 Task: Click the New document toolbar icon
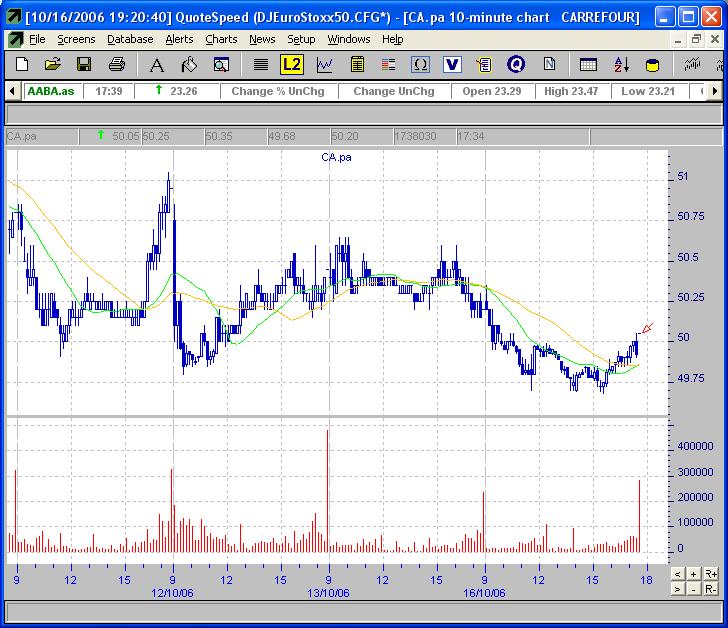[x=22, y=65]
